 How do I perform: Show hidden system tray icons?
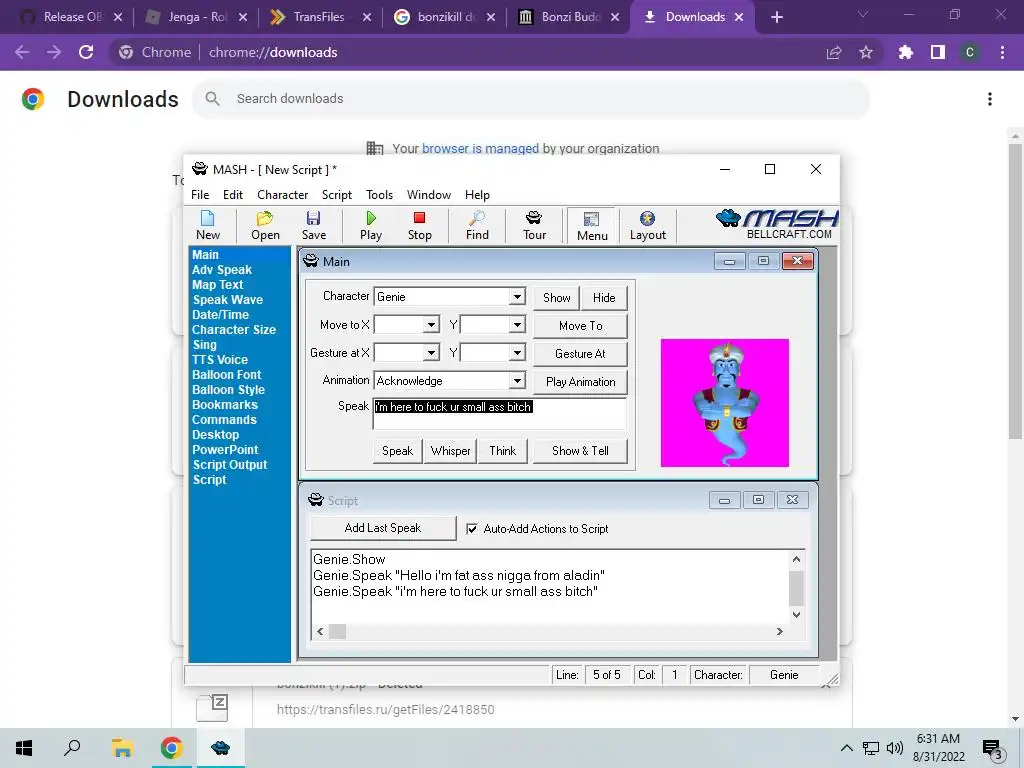846,748
